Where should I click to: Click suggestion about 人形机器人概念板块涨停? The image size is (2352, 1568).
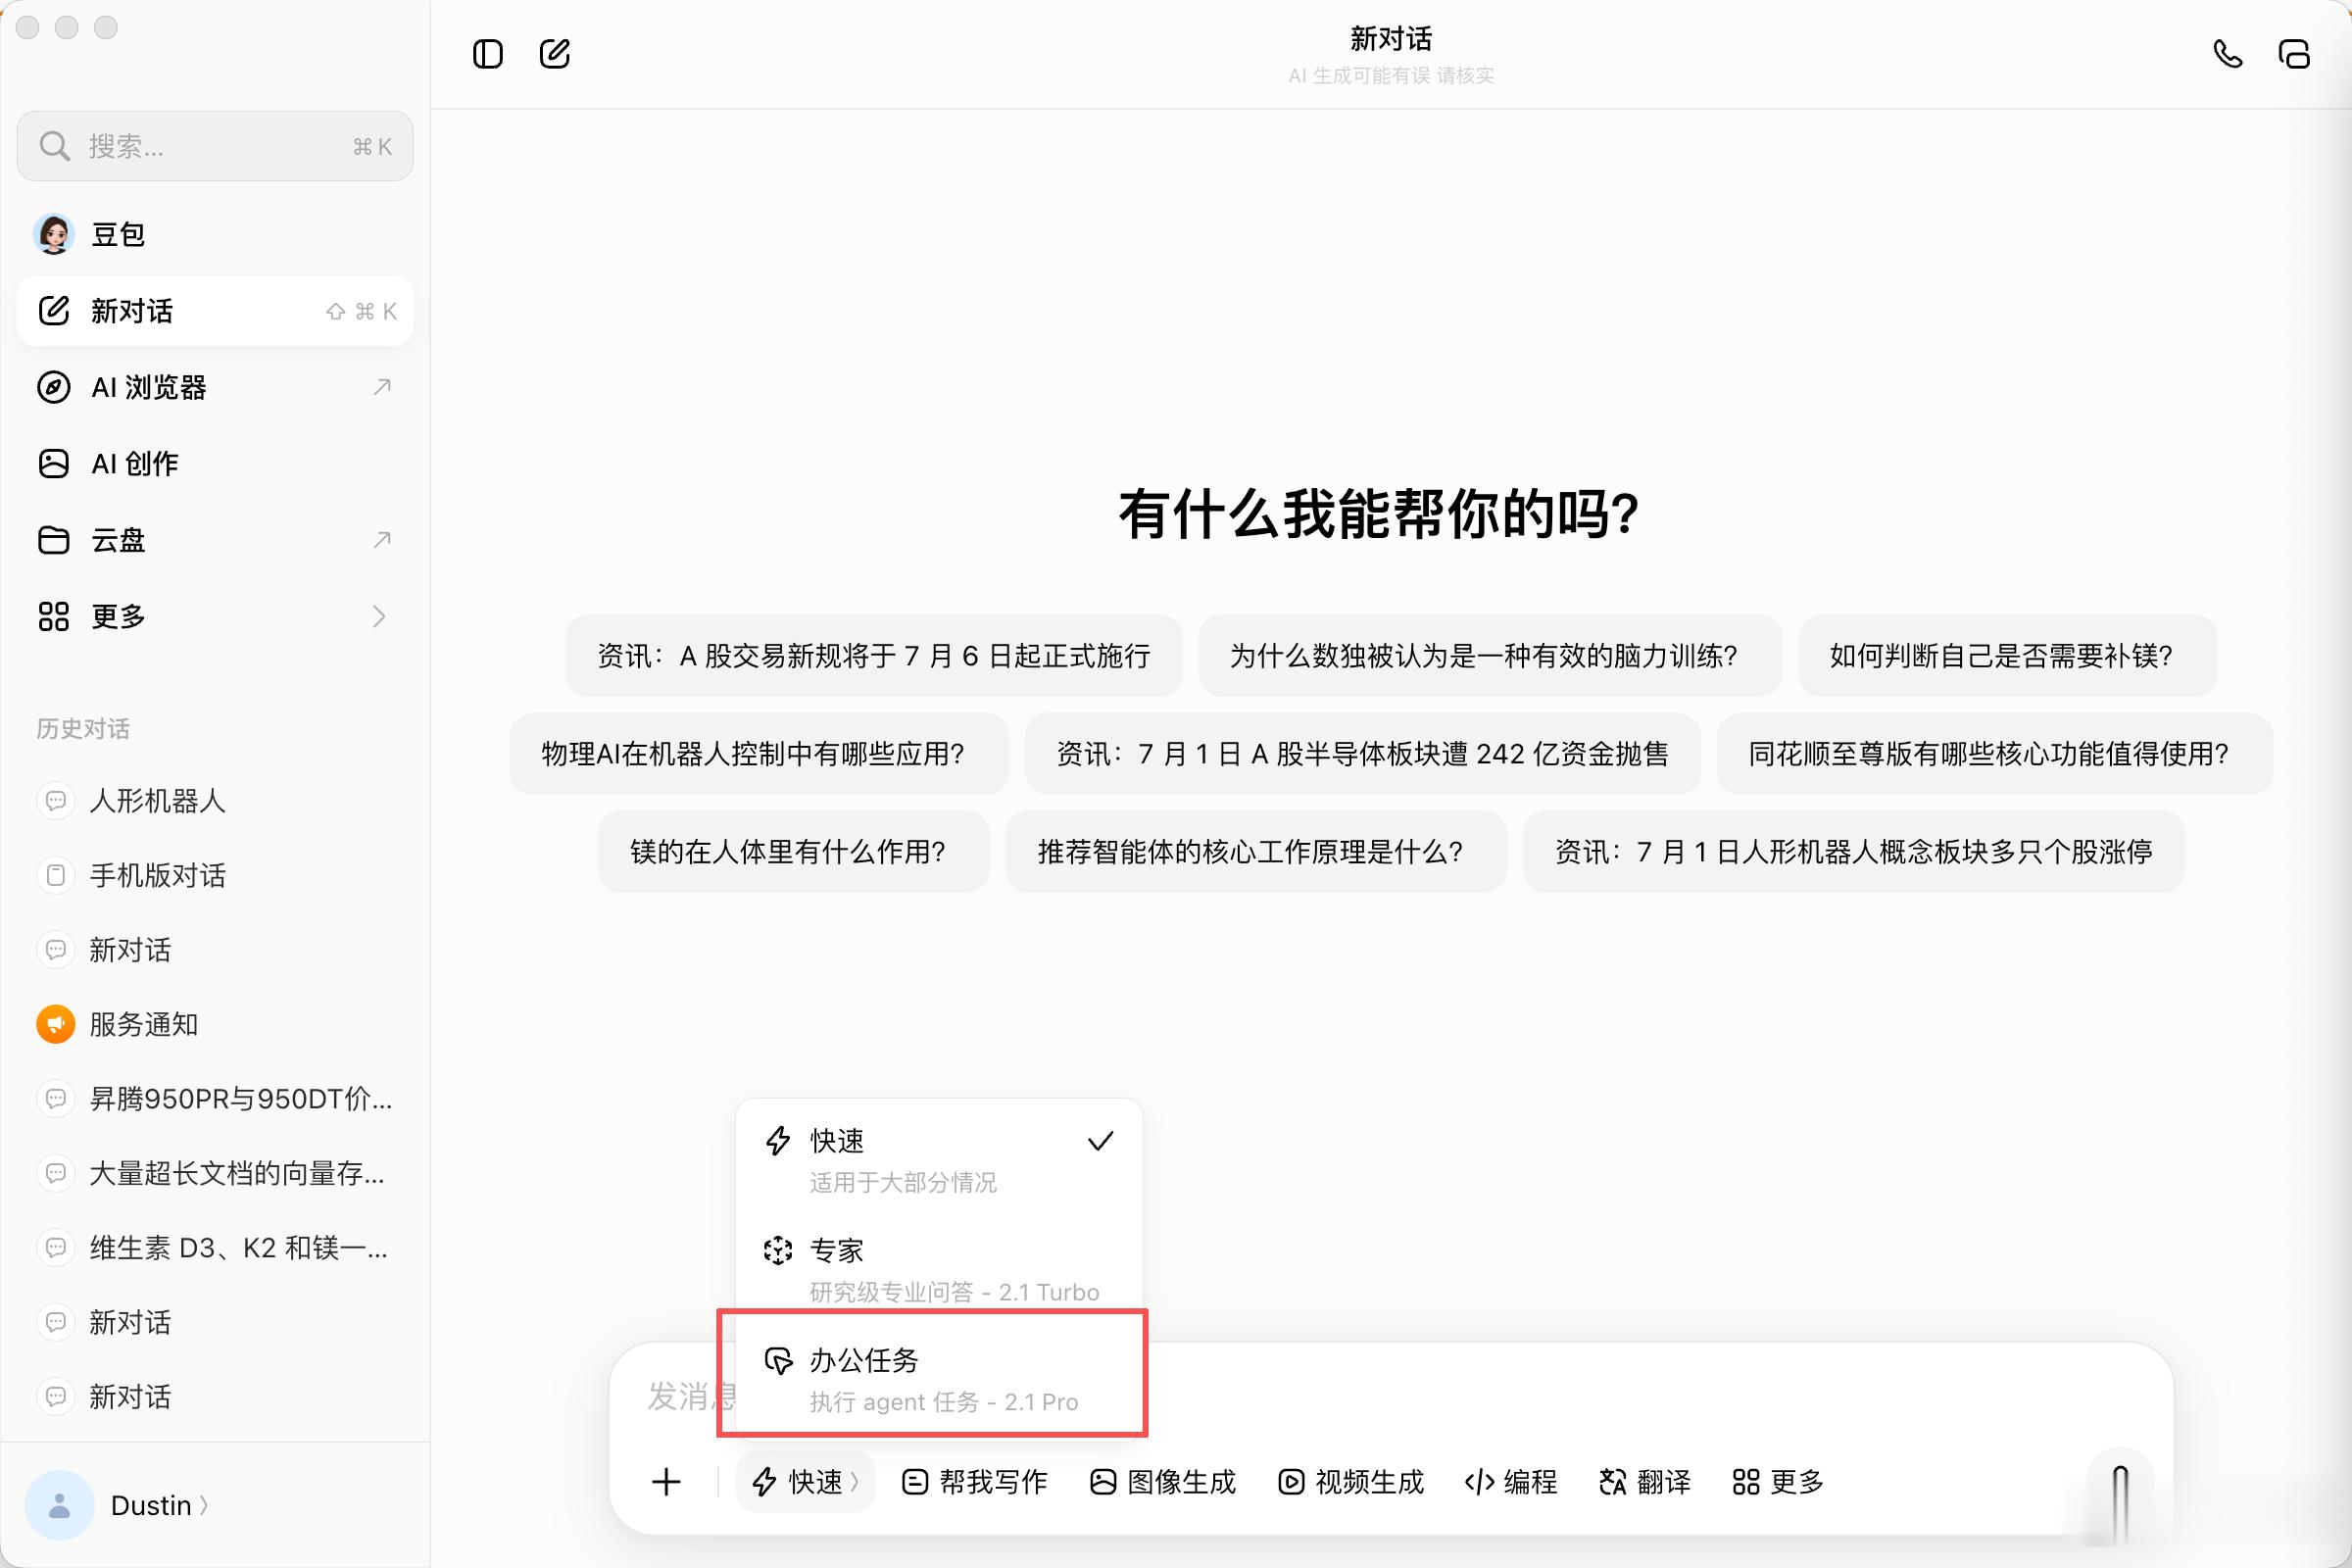click(x=1854, y=852)
